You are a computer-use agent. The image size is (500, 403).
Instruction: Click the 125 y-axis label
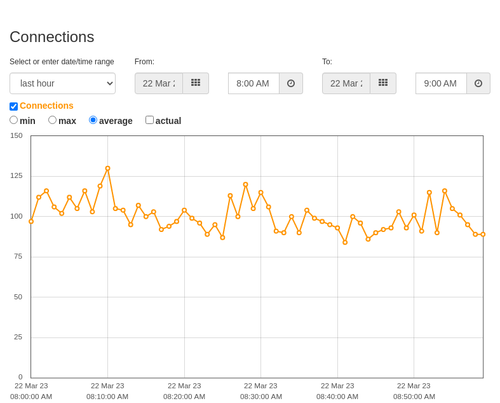16,176
